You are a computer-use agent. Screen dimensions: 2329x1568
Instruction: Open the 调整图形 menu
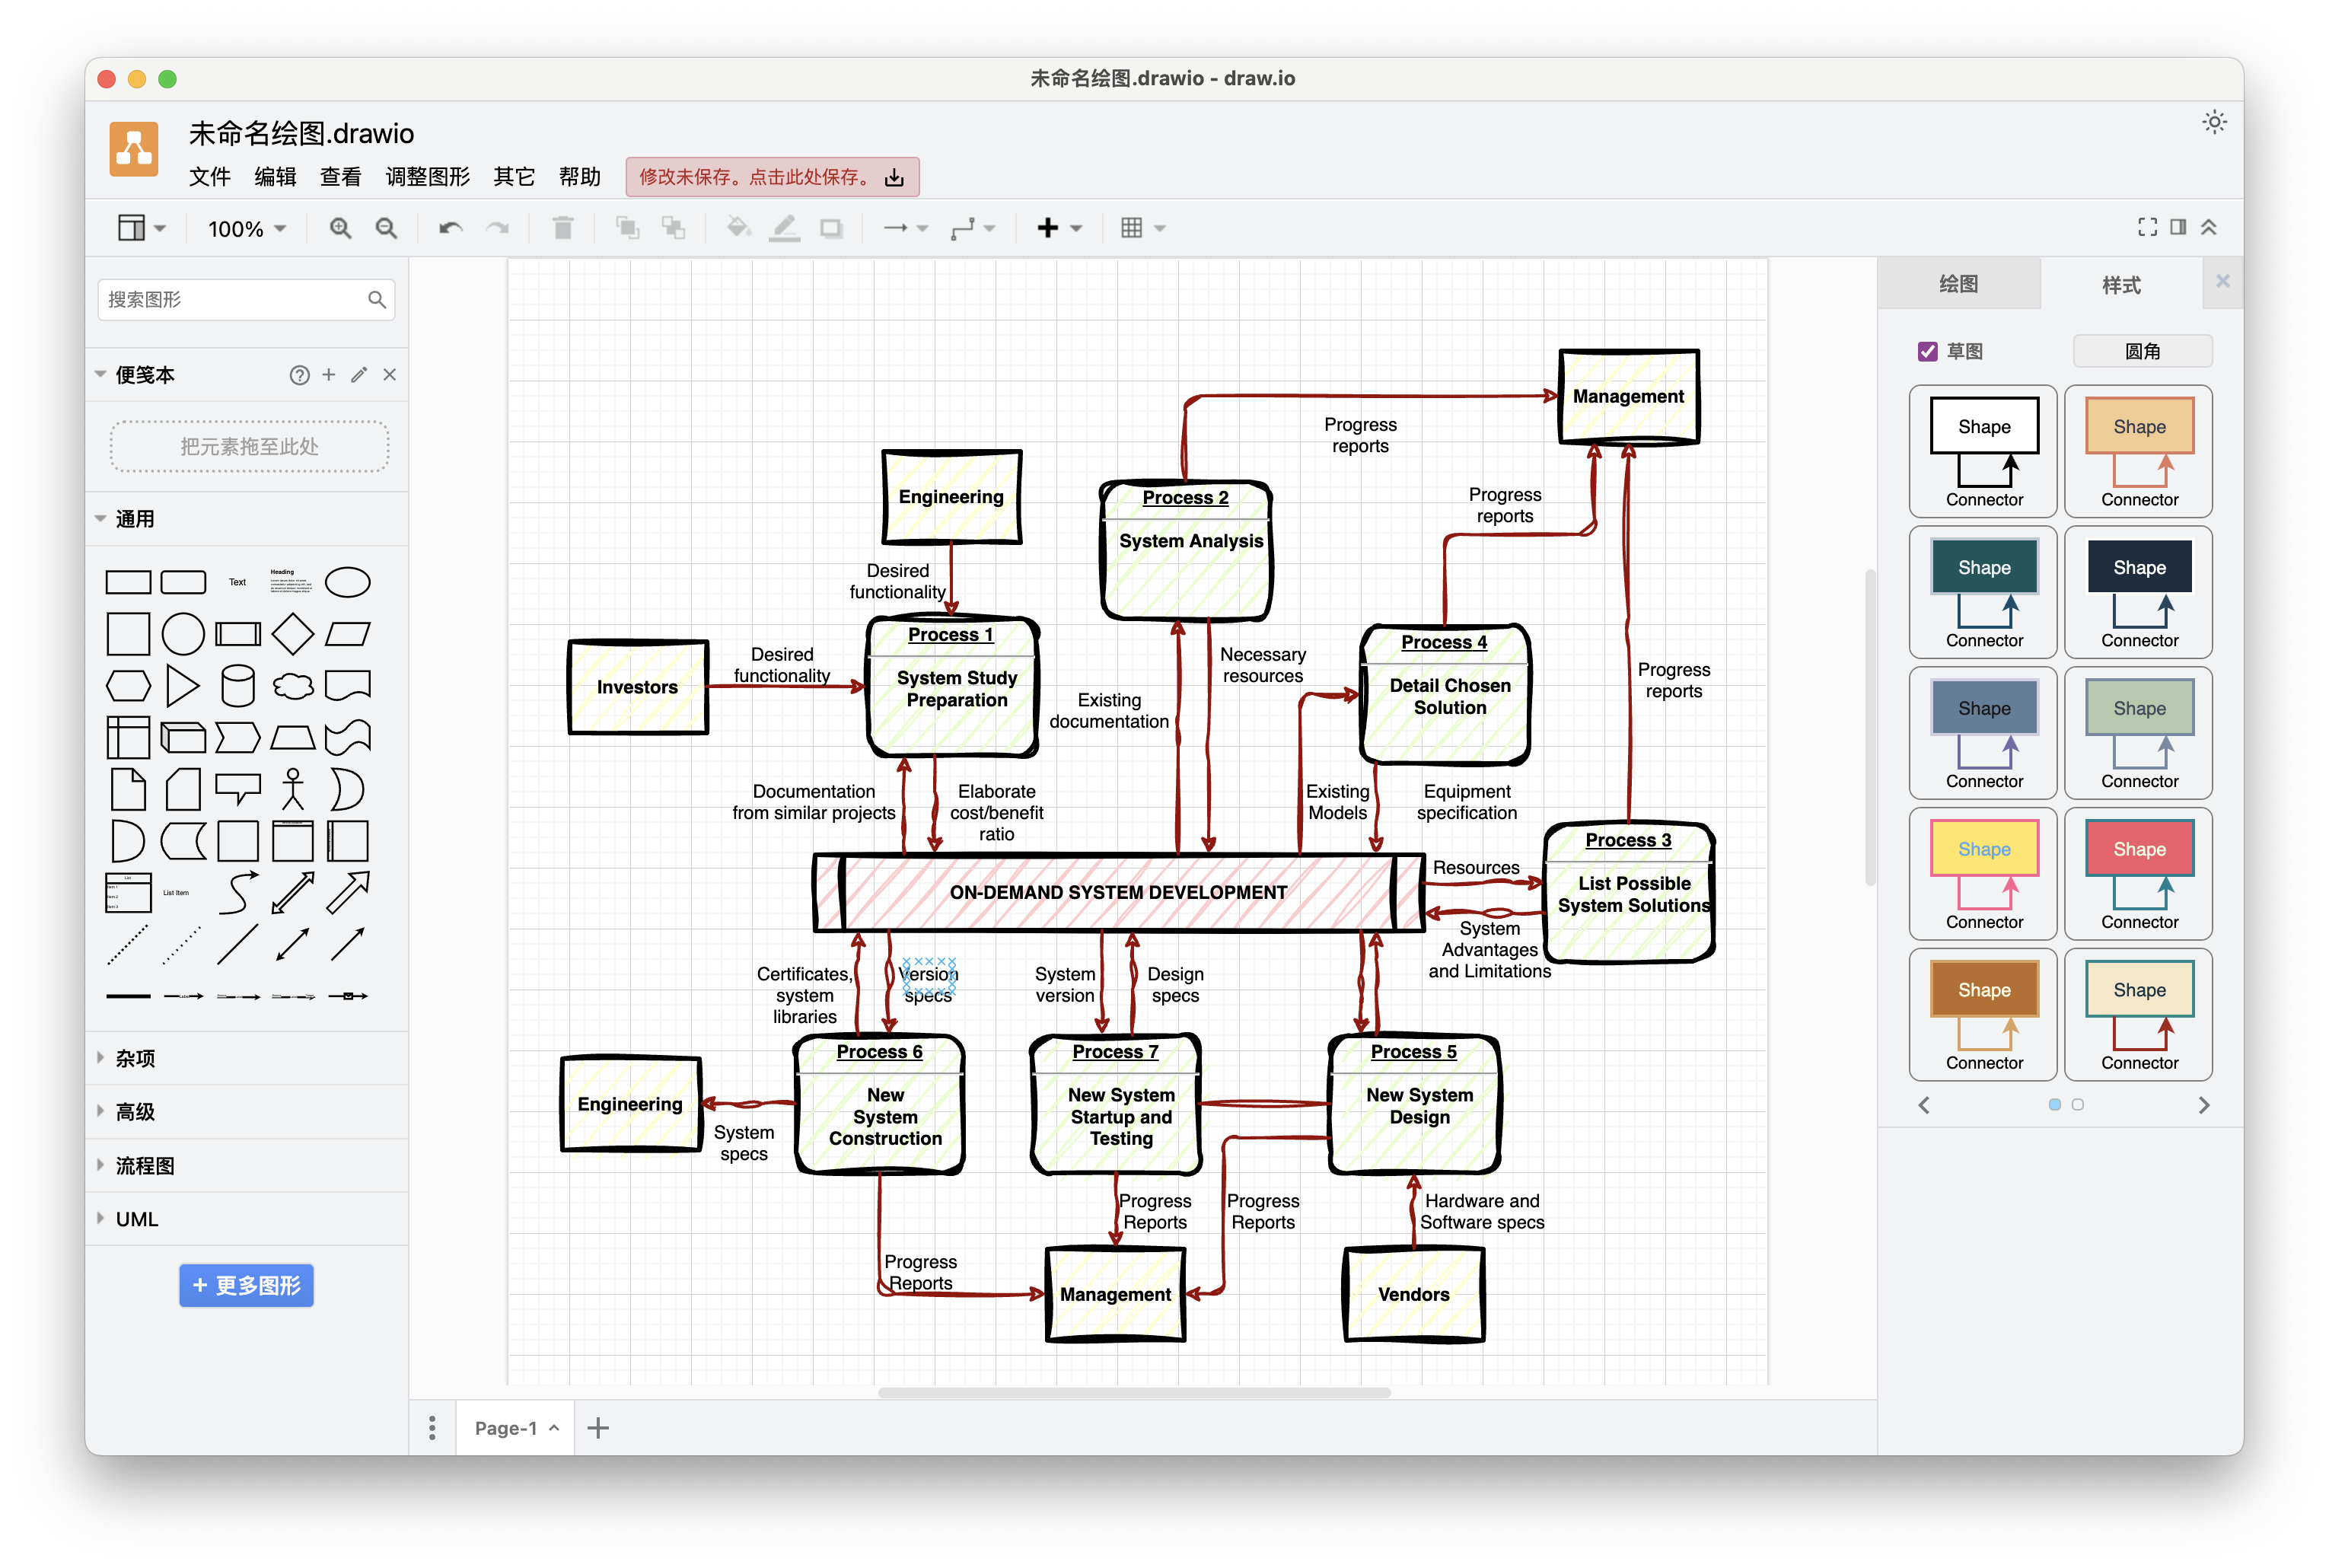pos(427,177)
